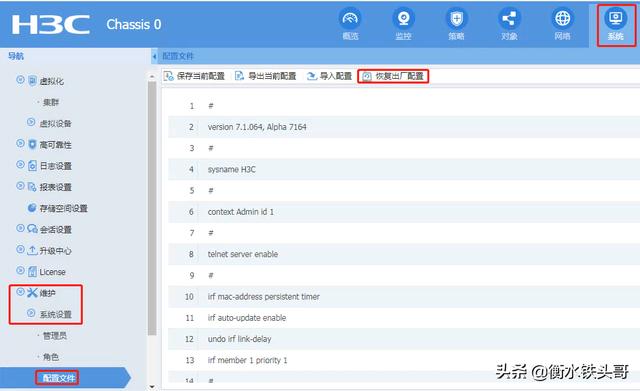Click the sidebar vertical scrollbar thumb
The height and width of the screenshot is (391, 640).
tap(152, 208)
